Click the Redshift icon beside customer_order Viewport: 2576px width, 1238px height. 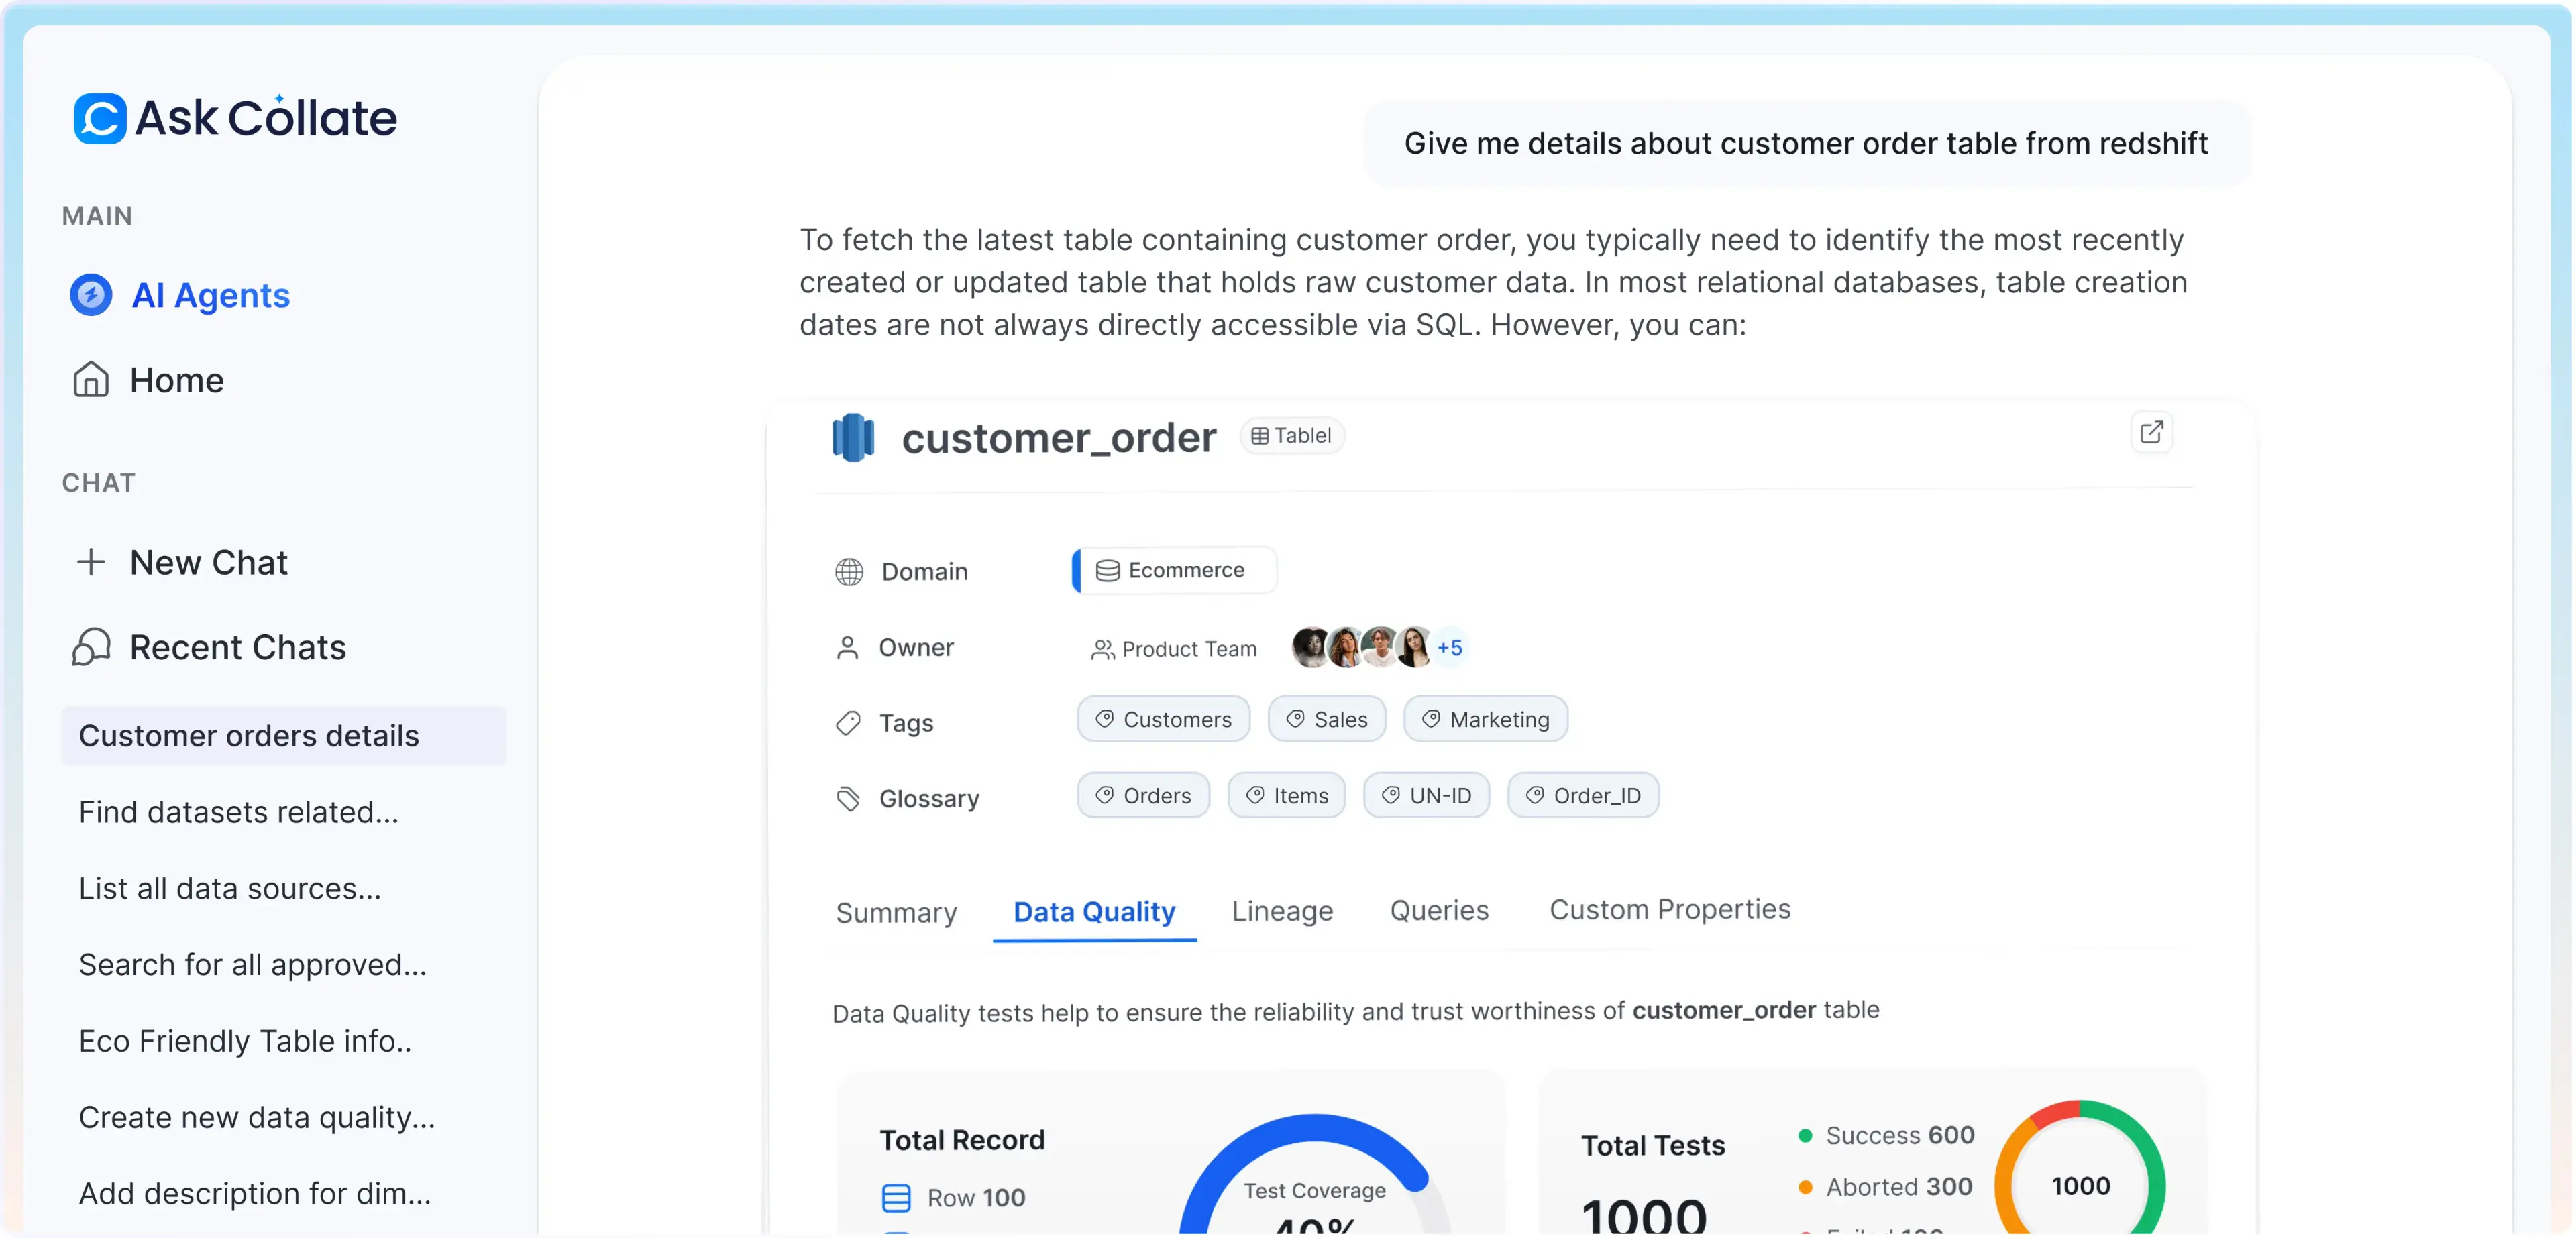tap(853, 437)
